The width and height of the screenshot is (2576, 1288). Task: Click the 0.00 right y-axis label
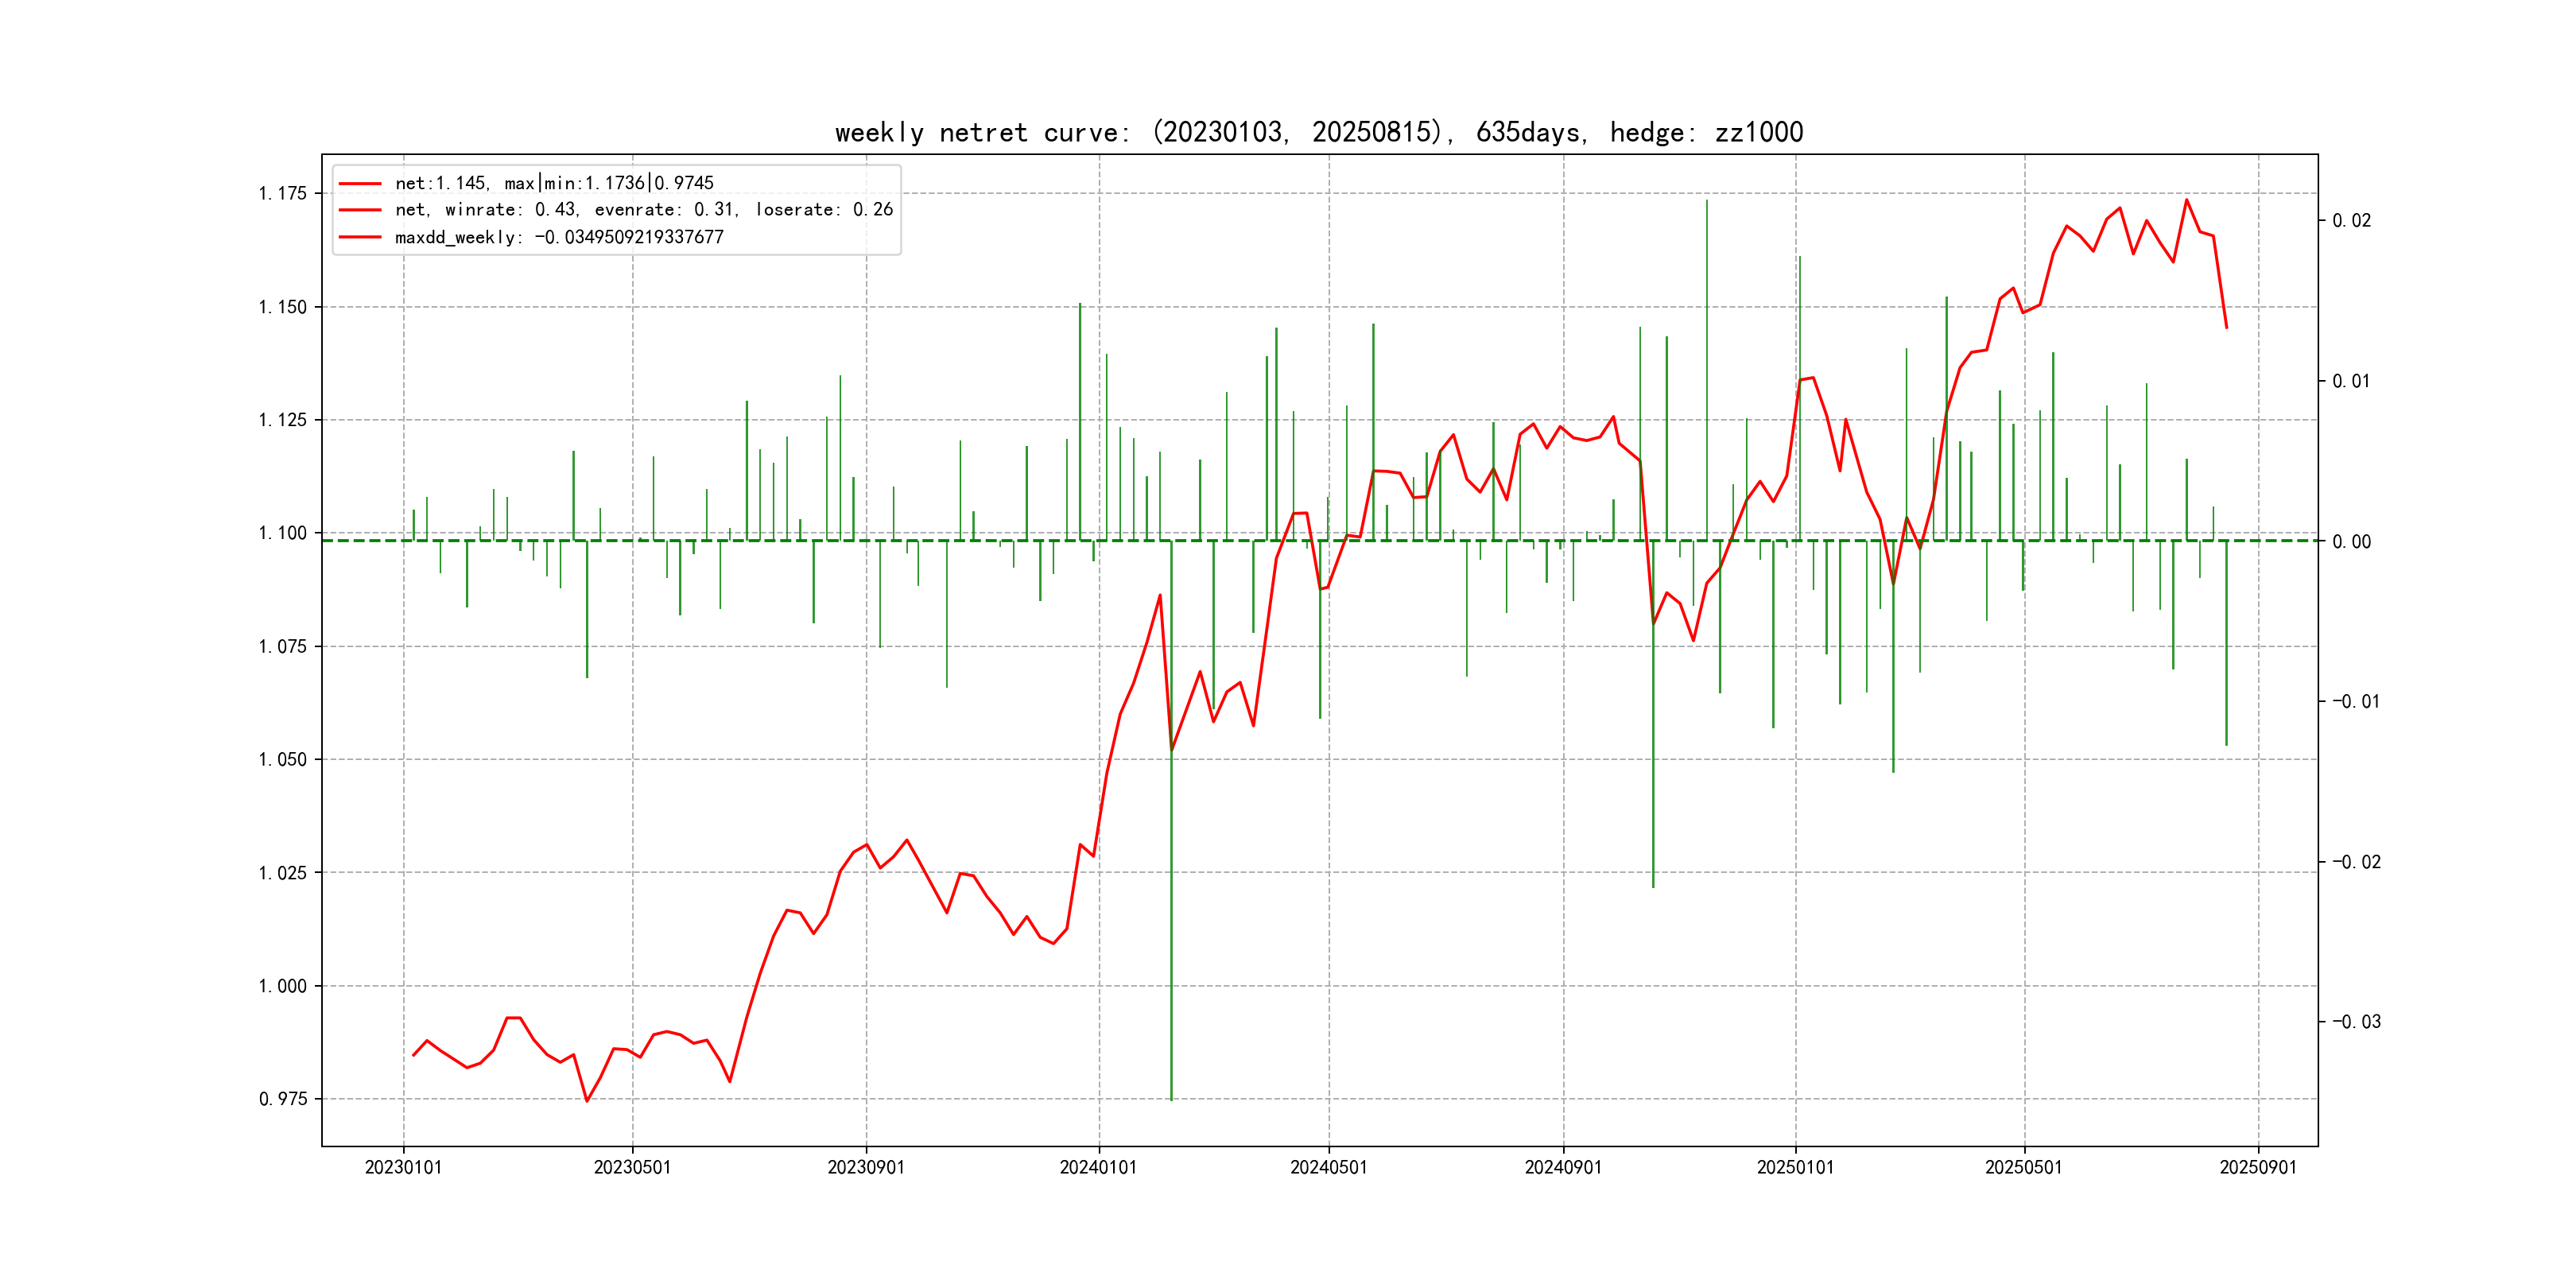click(2351, 541)
